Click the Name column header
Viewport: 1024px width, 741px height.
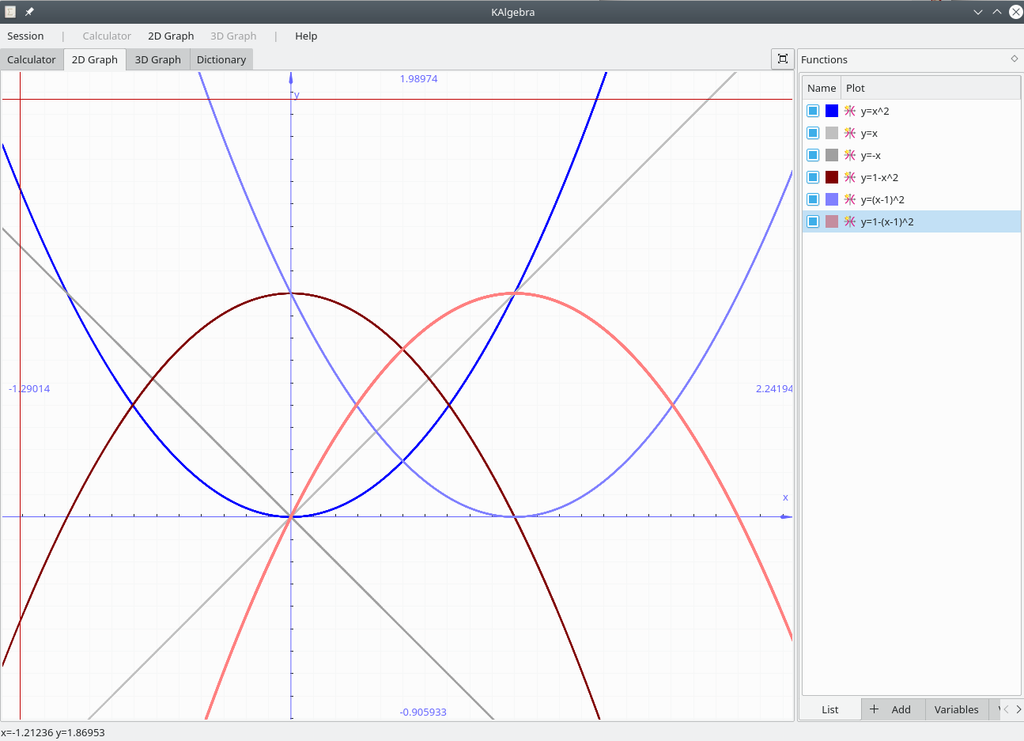click(822, 88)
